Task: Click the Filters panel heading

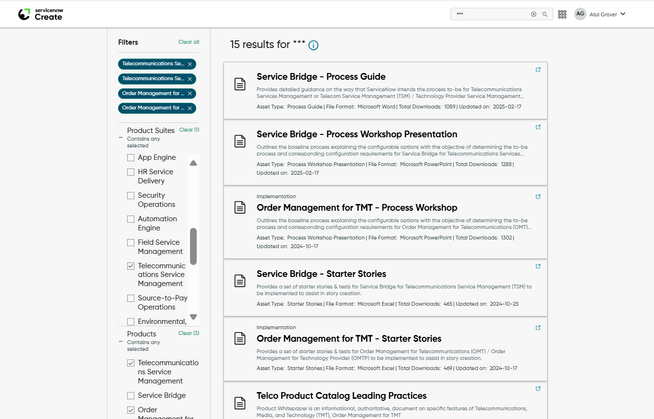Action: pos(128,42)
